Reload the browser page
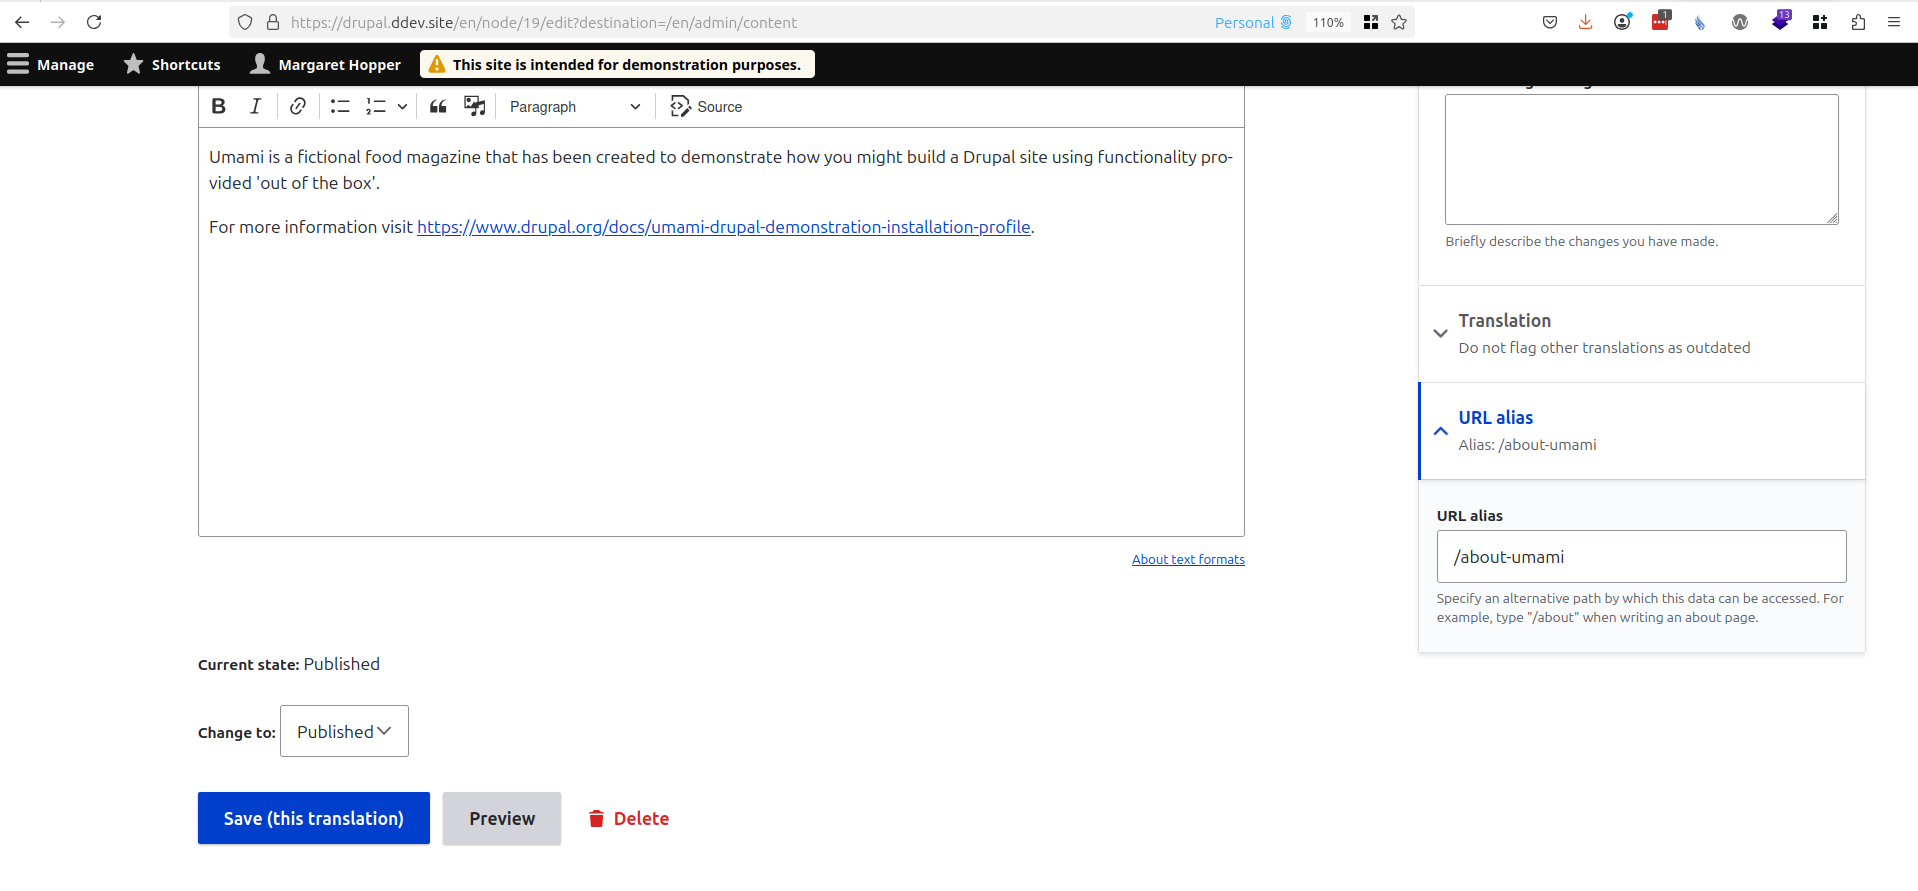The height and width of the screenshot is (891, 1918). tap(94, 22)
